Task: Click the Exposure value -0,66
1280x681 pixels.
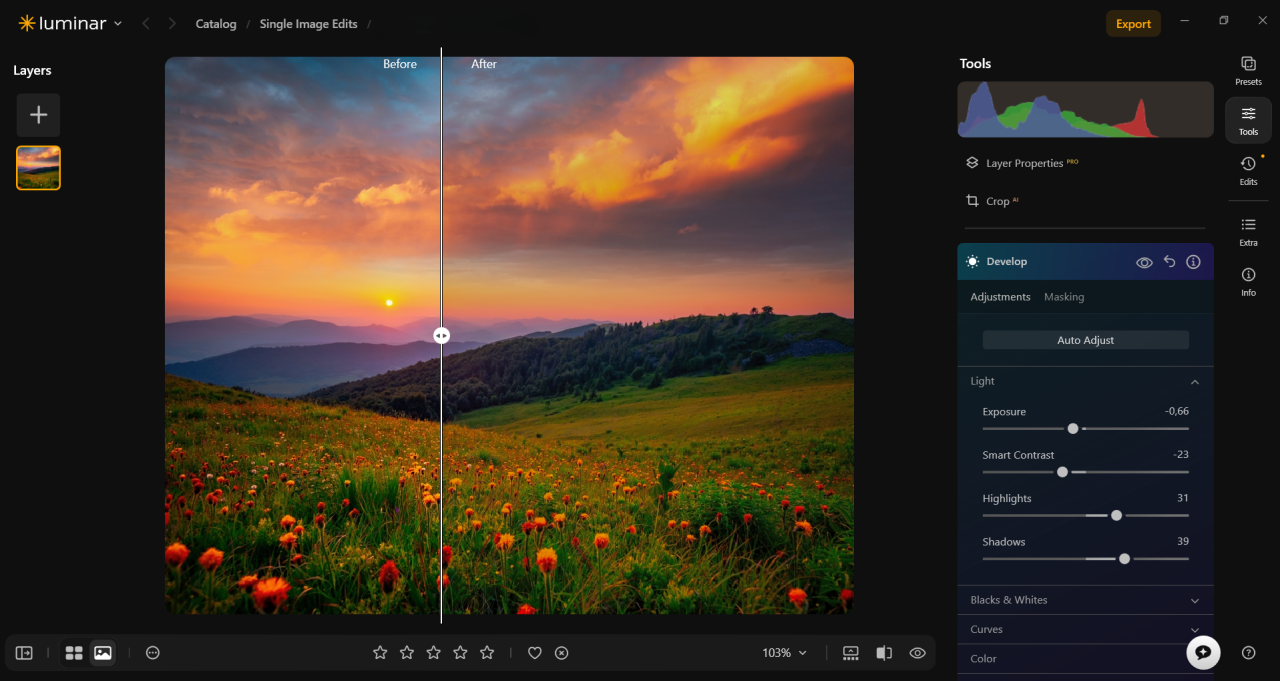Action: (x=1176, y=411)
